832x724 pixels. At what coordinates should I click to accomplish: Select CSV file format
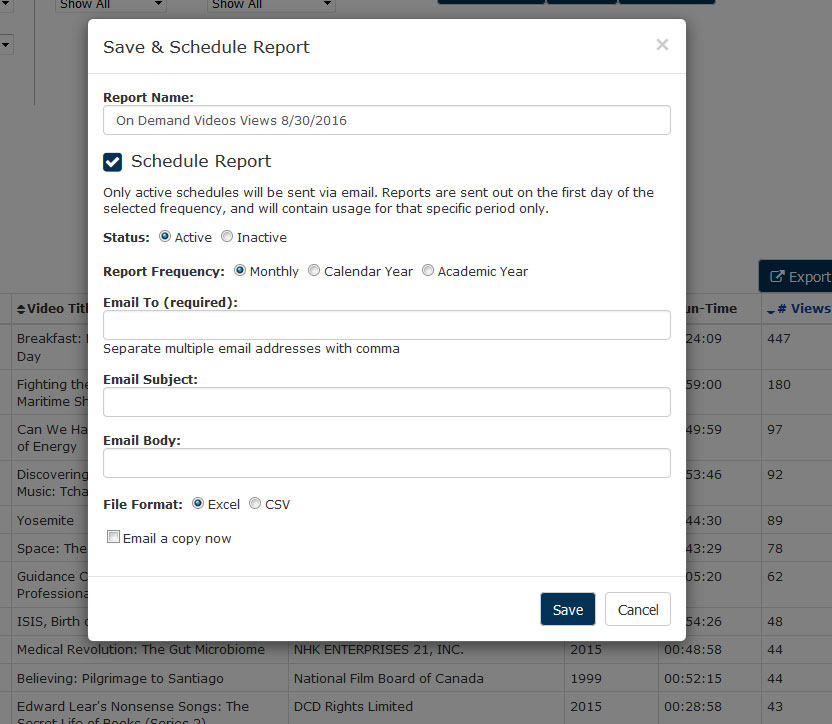pyautogui.click(x=255, y=503)
